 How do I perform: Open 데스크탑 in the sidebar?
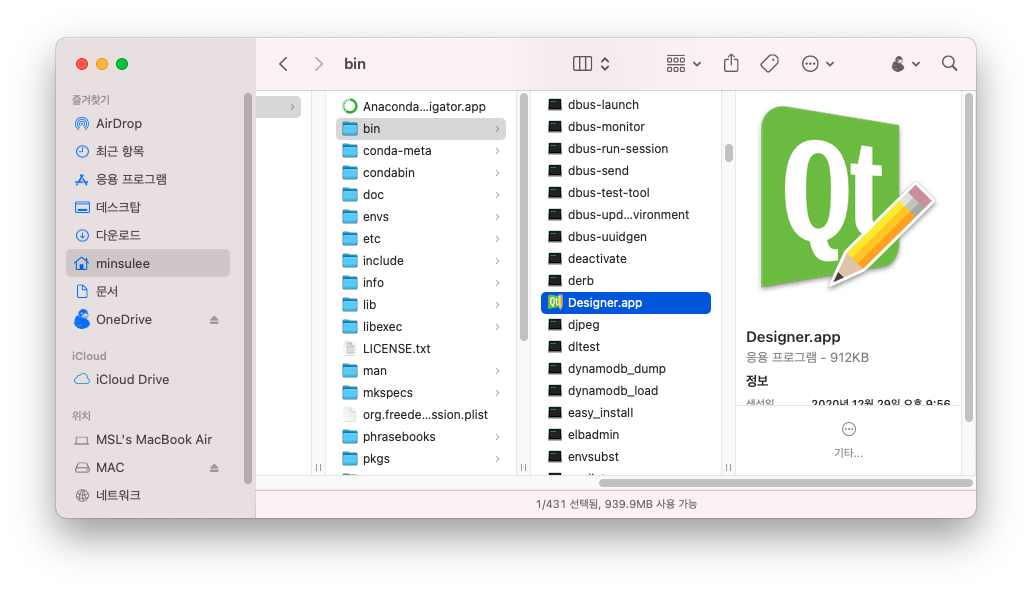point(148,207)
